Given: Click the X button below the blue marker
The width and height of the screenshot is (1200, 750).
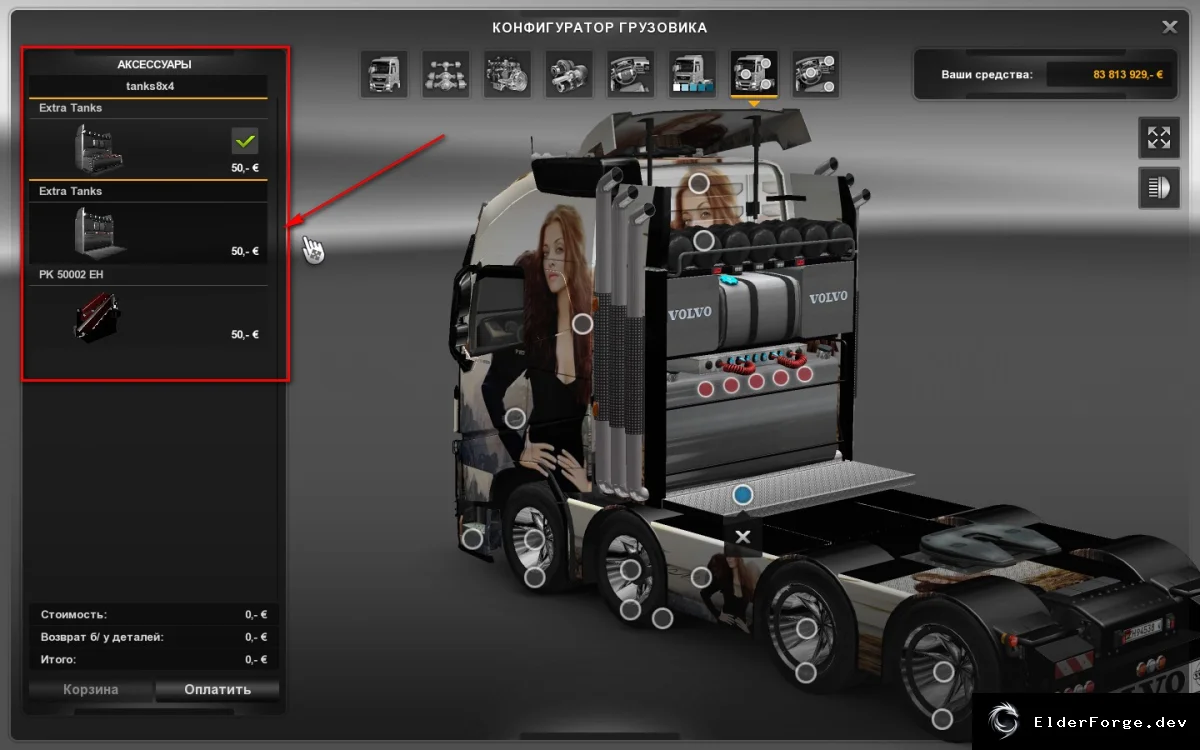Looking at the screenshot, I should point(742,537).
